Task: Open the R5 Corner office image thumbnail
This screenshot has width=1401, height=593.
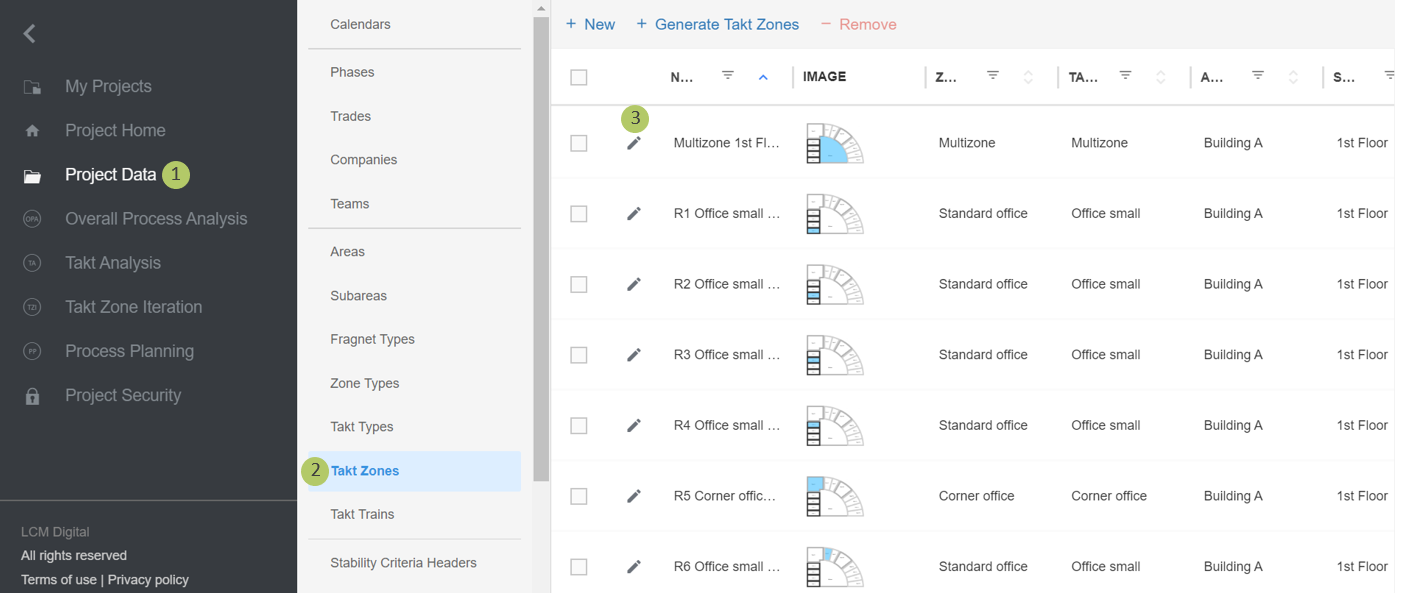Action: point(834,496)
